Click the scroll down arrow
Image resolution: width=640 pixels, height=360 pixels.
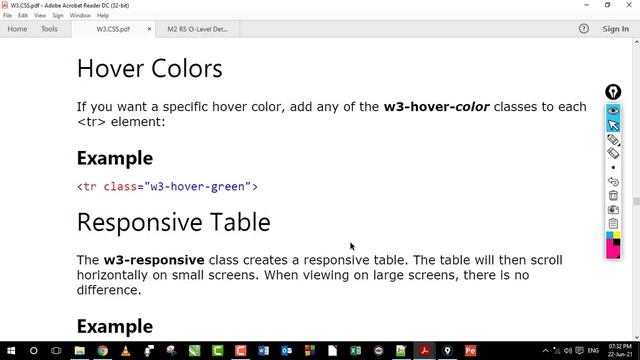[x=636, y=337]
